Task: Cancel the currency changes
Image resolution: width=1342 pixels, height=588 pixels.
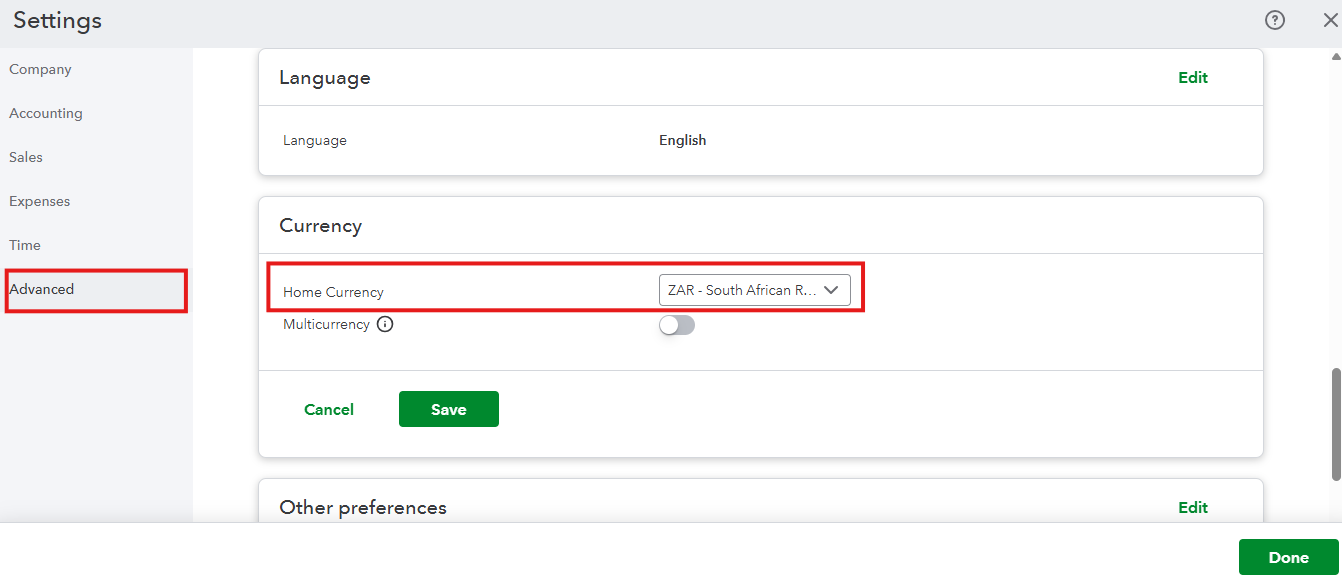Action: [329, 409]
